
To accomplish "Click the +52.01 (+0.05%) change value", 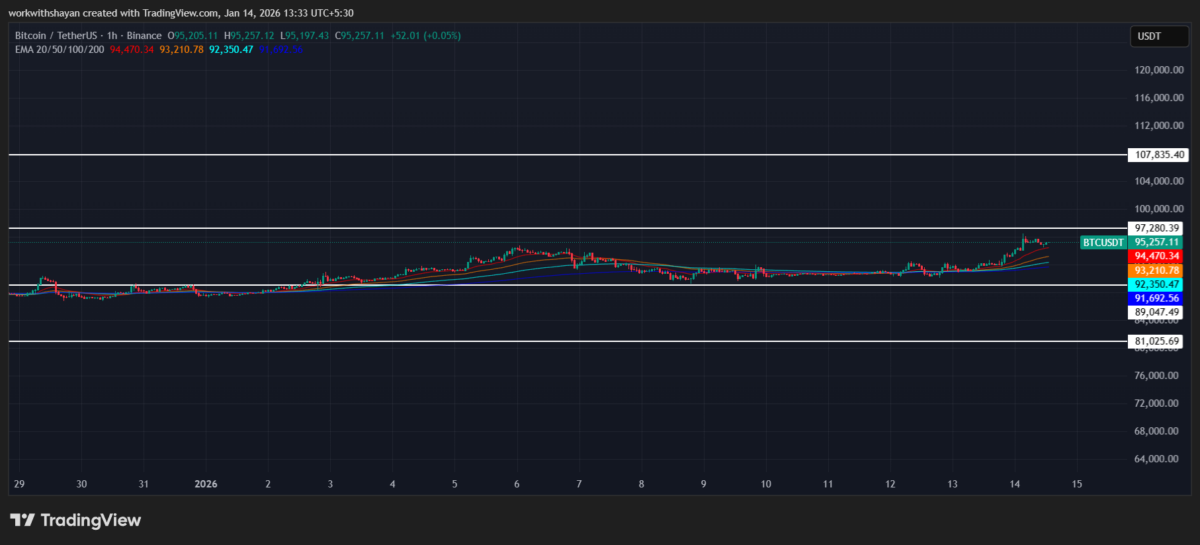I will click(426, 36).
